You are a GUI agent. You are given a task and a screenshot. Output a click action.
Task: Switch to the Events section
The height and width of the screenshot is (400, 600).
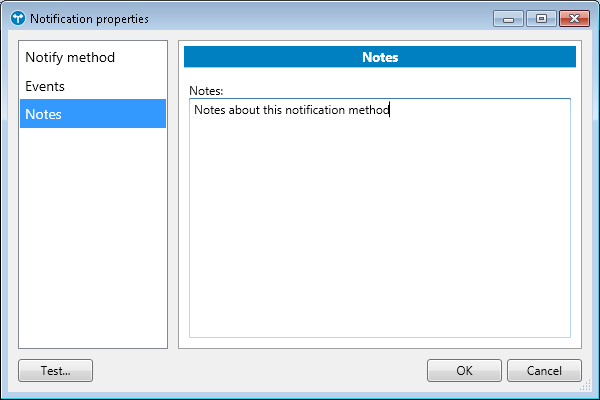click(x=45, y=86)
